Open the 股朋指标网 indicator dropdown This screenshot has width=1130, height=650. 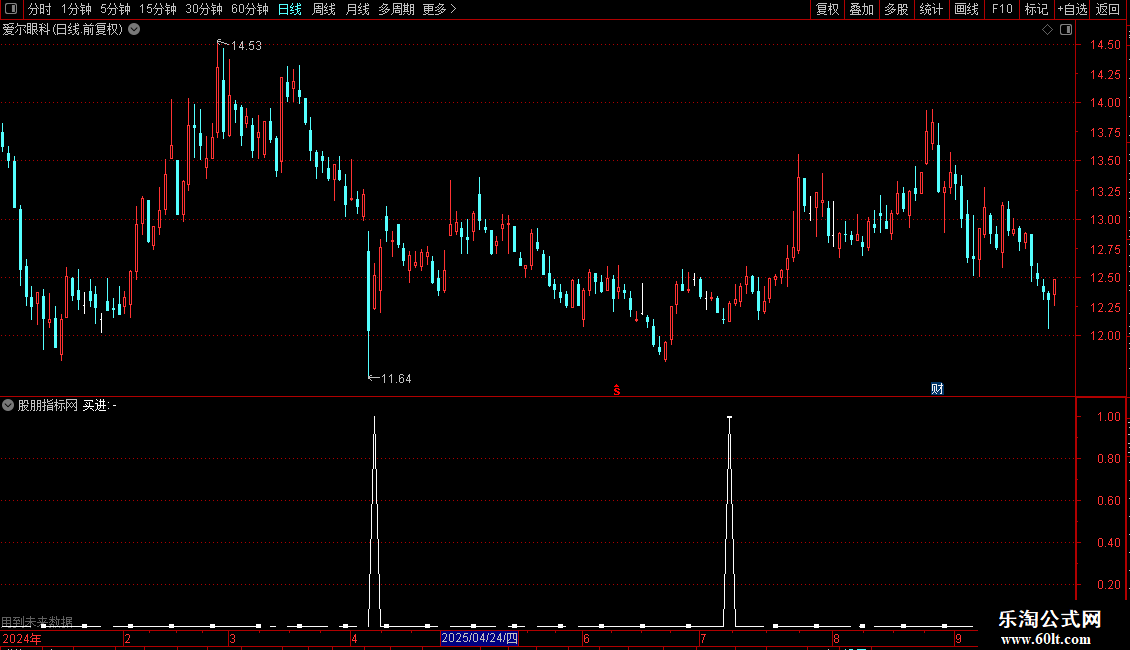[x=8, y=406]
